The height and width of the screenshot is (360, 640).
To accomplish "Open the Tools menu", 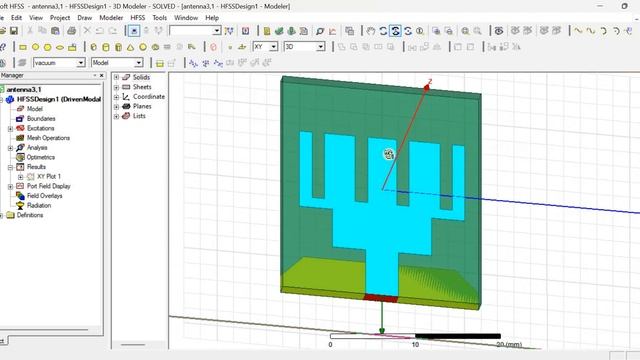I will pyautogui.click(x=160, y=18).
